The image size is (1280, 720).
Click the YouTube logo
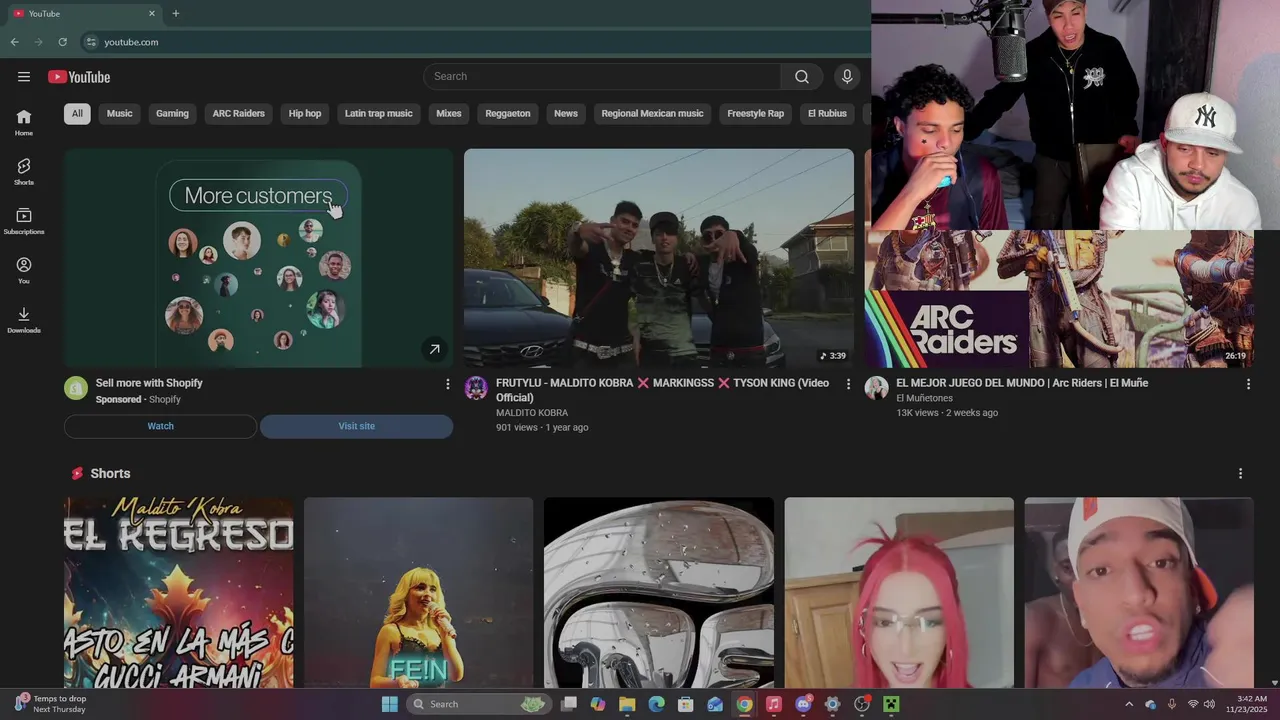[x=79, y=77]
